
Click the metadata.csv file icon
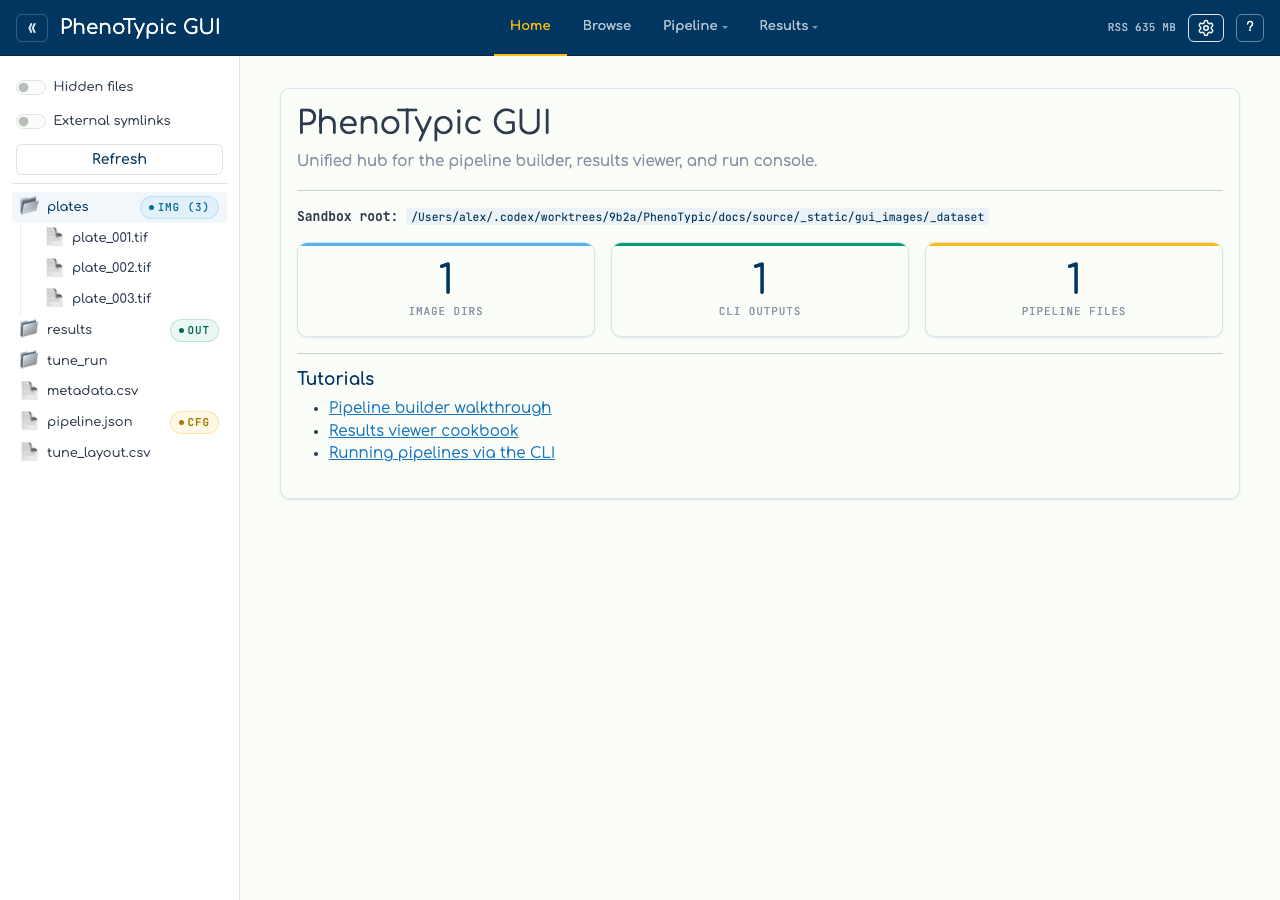[29, 391]
